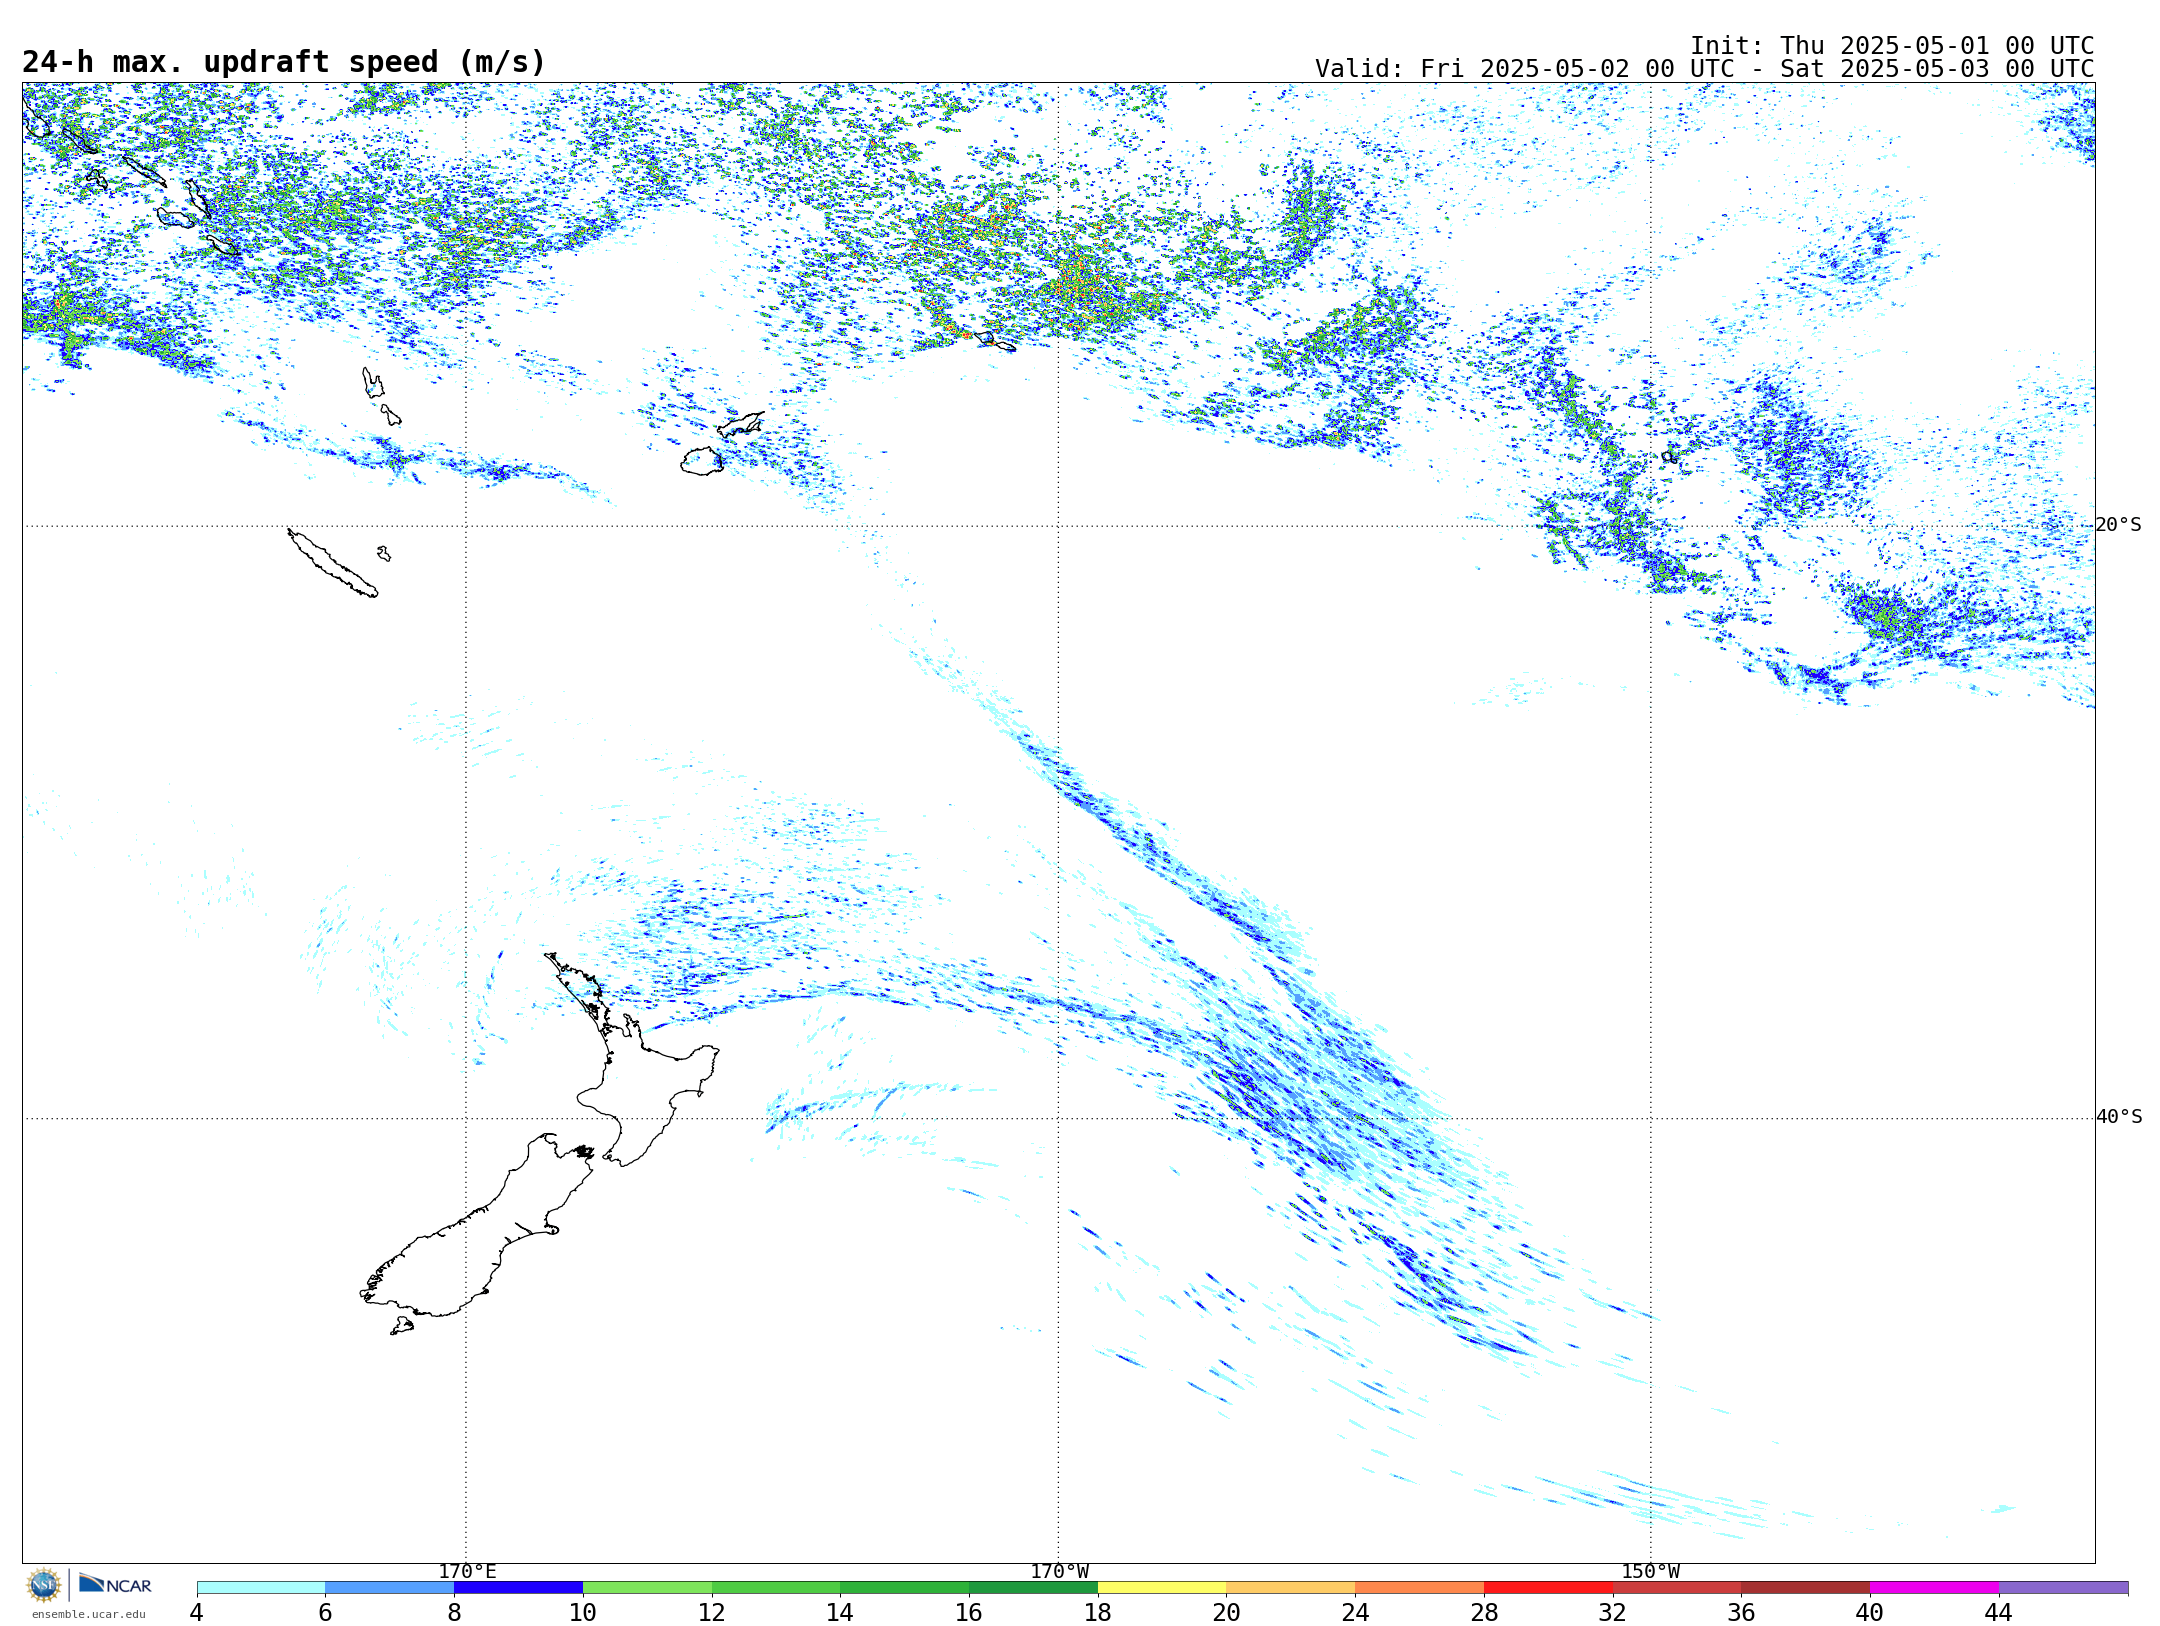Click Stewart Island below the South Island

[402, 1326]
